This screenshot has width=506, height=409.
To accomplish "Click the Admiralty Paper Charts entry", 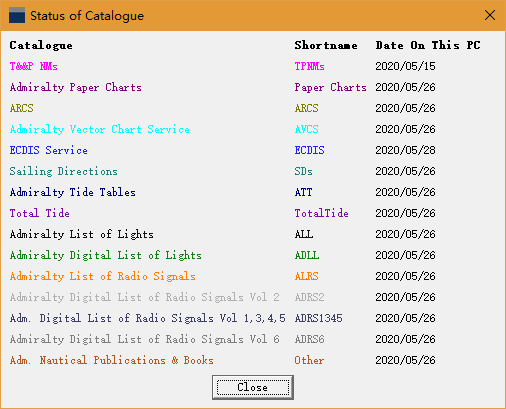I will 76,87.
